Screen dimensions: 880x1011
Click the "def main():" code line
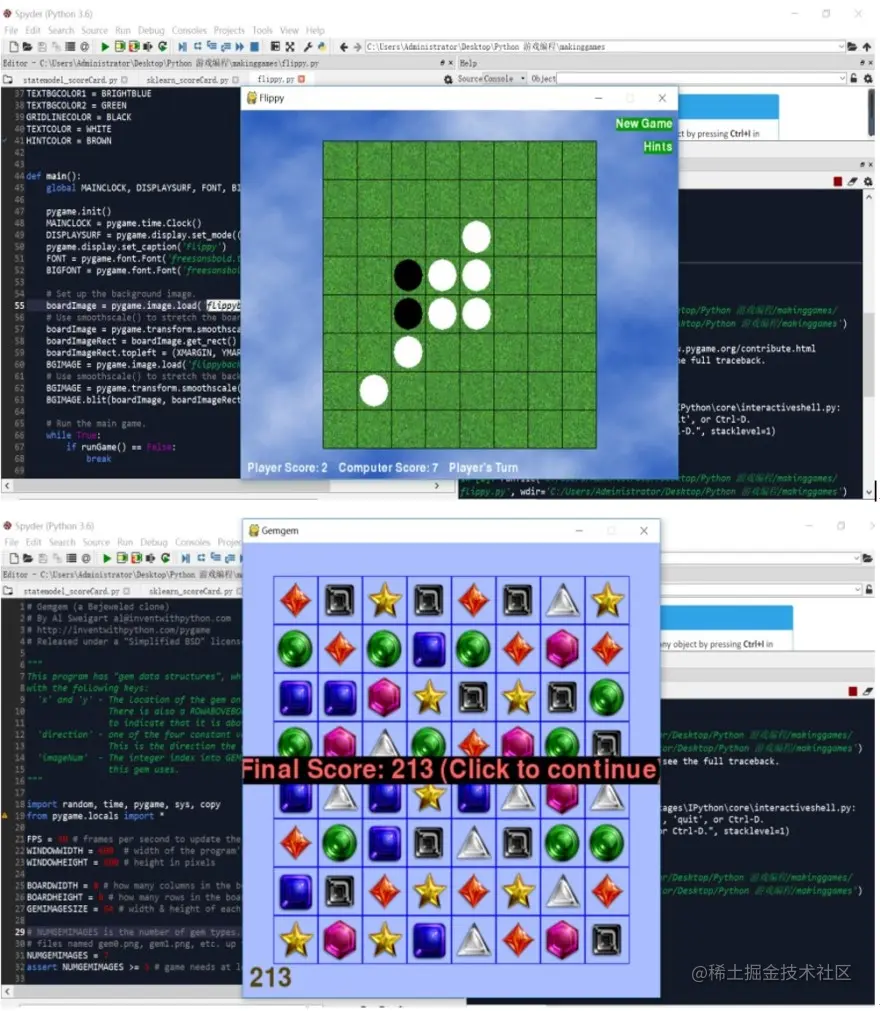tap(54, 176)
